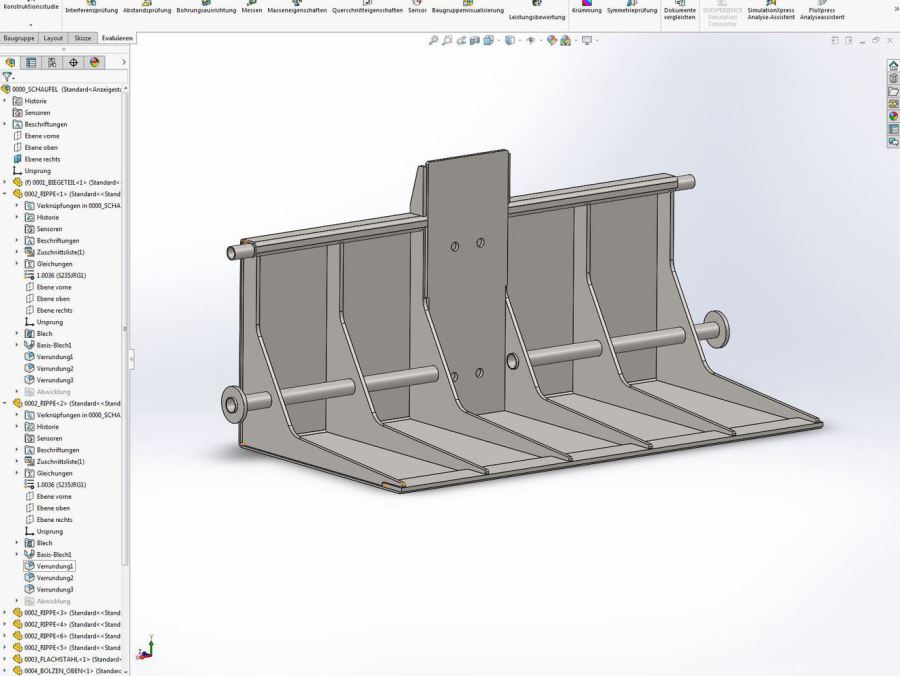Select Zuschnittsliste(1) under RIPPE<1>
Image resolution: width=900 pixels, height=676 pixels.
tap(55, 252)
